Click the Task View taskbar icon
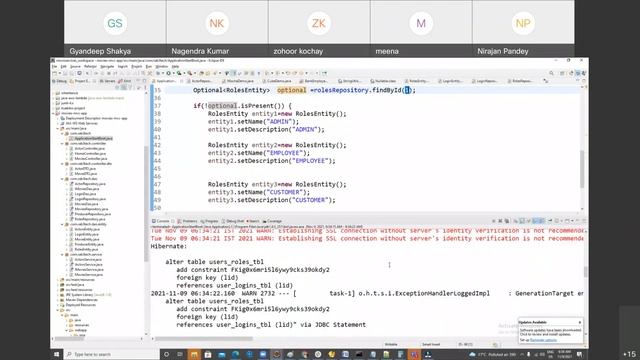Viewport: 640px width, 360px height. (180, 354)
